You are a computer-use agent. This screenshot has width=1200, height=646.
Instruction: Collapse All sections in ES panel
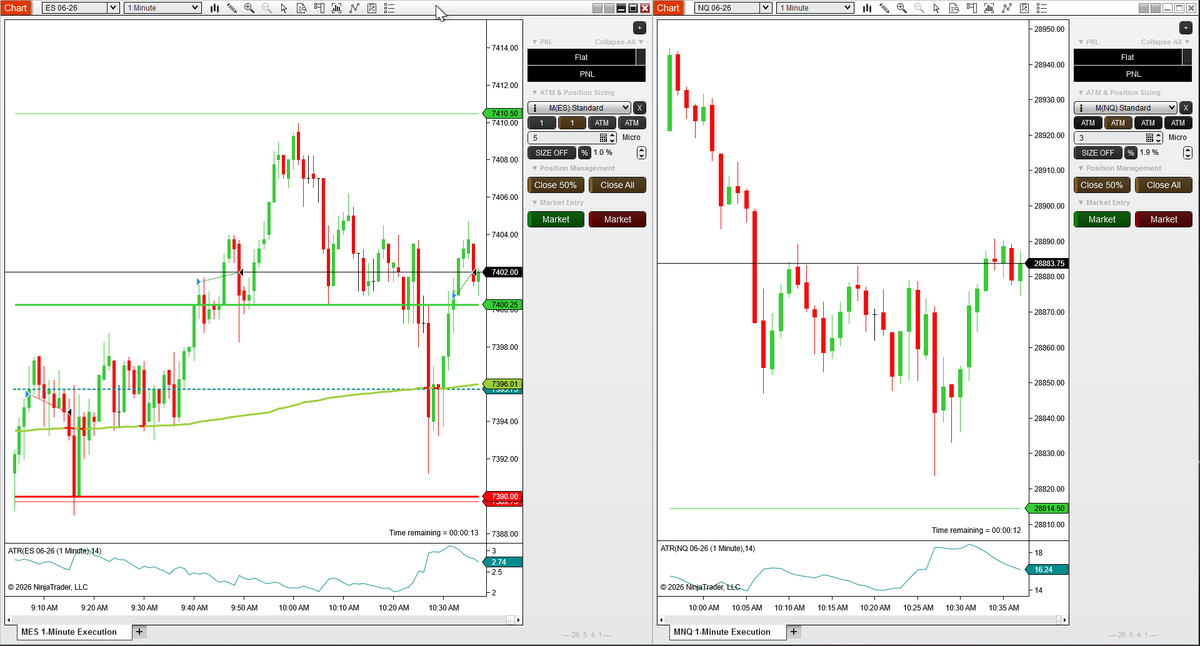tap(620, 42)
